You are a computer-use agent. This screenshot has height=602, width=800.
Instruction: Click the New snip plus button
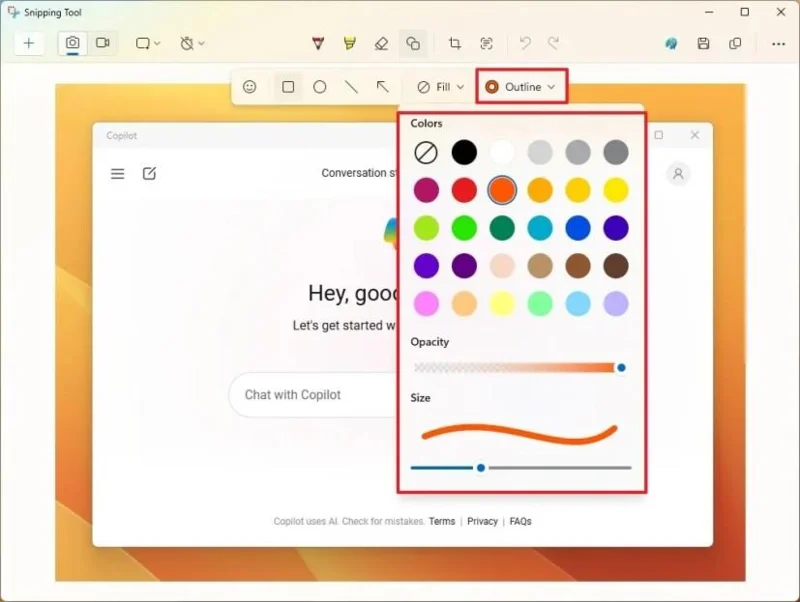tap(29, 43)
